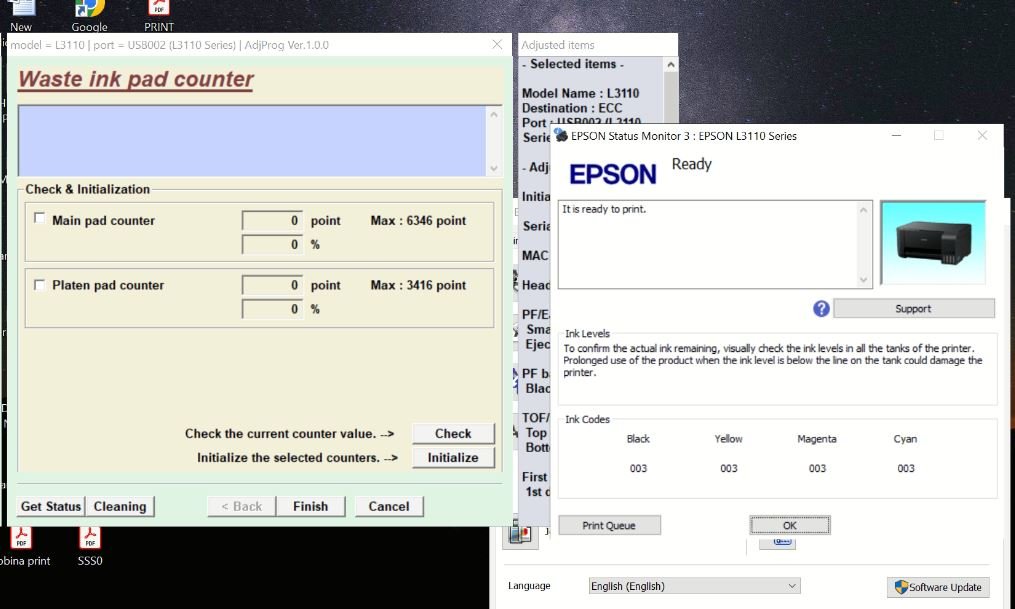Click the printer image in Status Monitor
Screen dimensions: 1015x609
(933, 242)
